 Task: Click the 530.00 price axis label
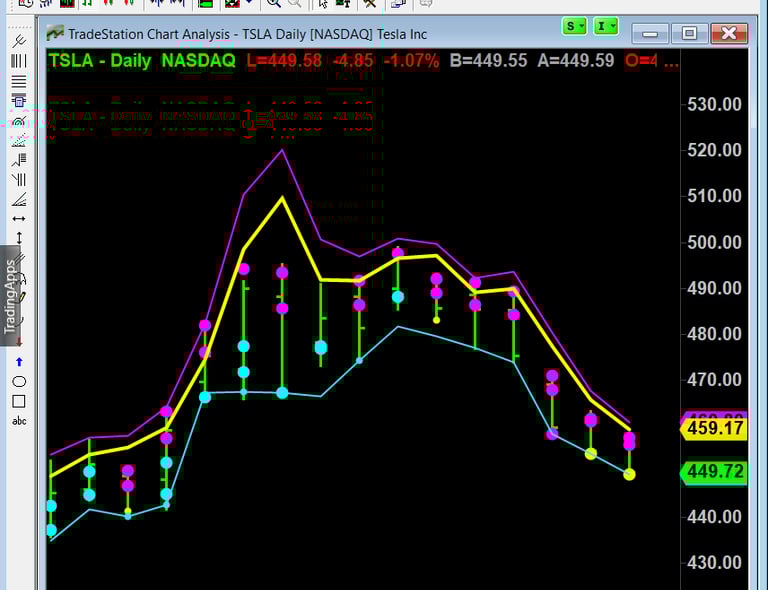tap(714, 104)
